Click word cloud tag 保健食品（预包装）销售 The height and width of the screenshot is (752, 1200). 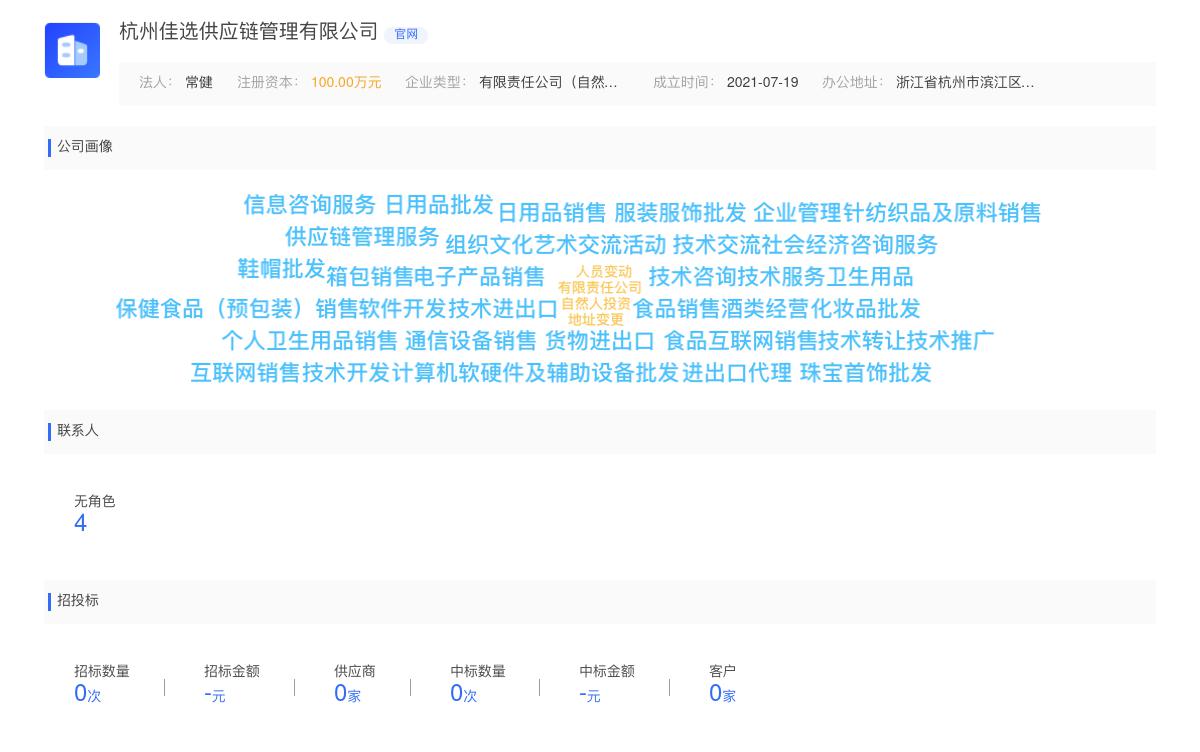(x=237, y=309)
